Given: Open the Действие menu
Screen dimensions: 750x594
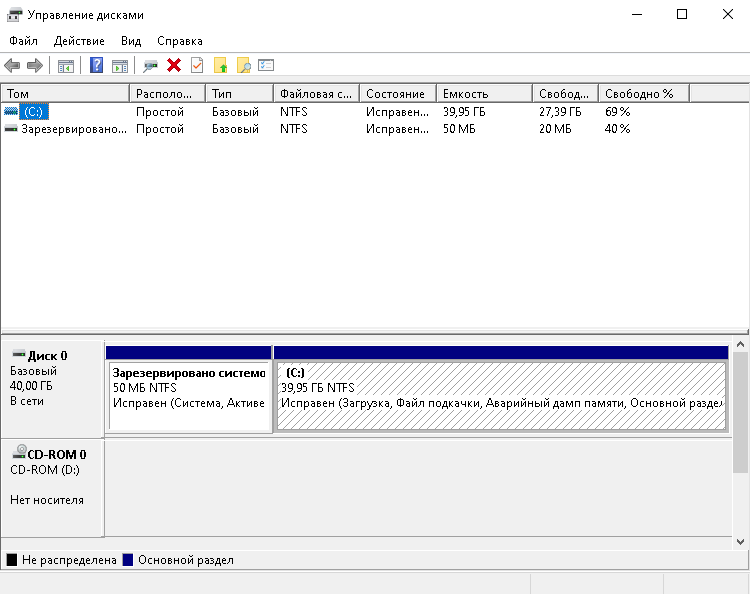Looking at the screenshot, I should click(79, 41).
